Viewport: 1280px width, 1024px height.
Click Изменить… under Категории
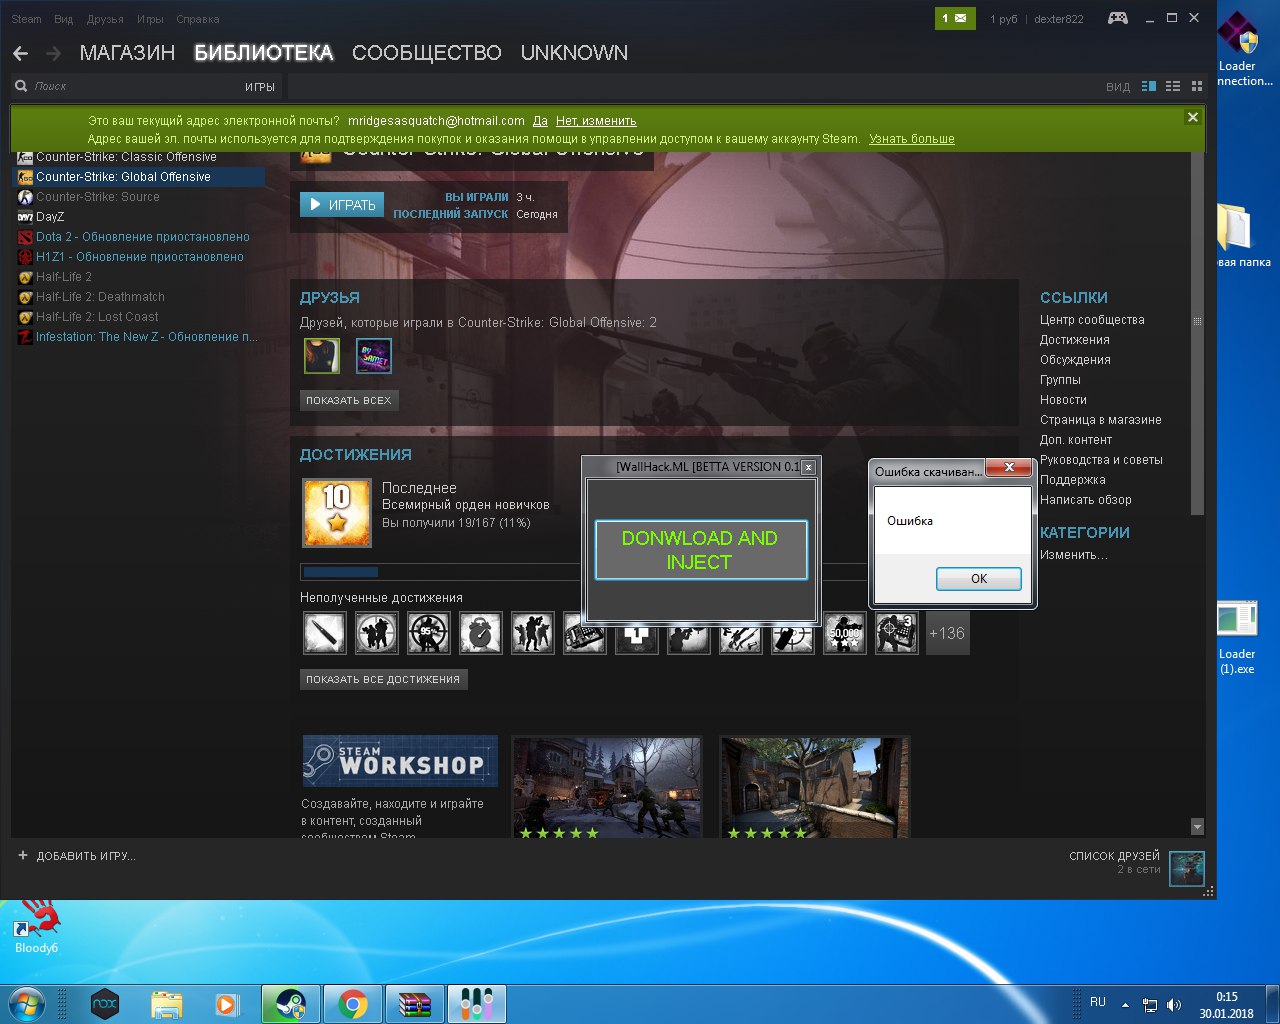pos(1074,555)
